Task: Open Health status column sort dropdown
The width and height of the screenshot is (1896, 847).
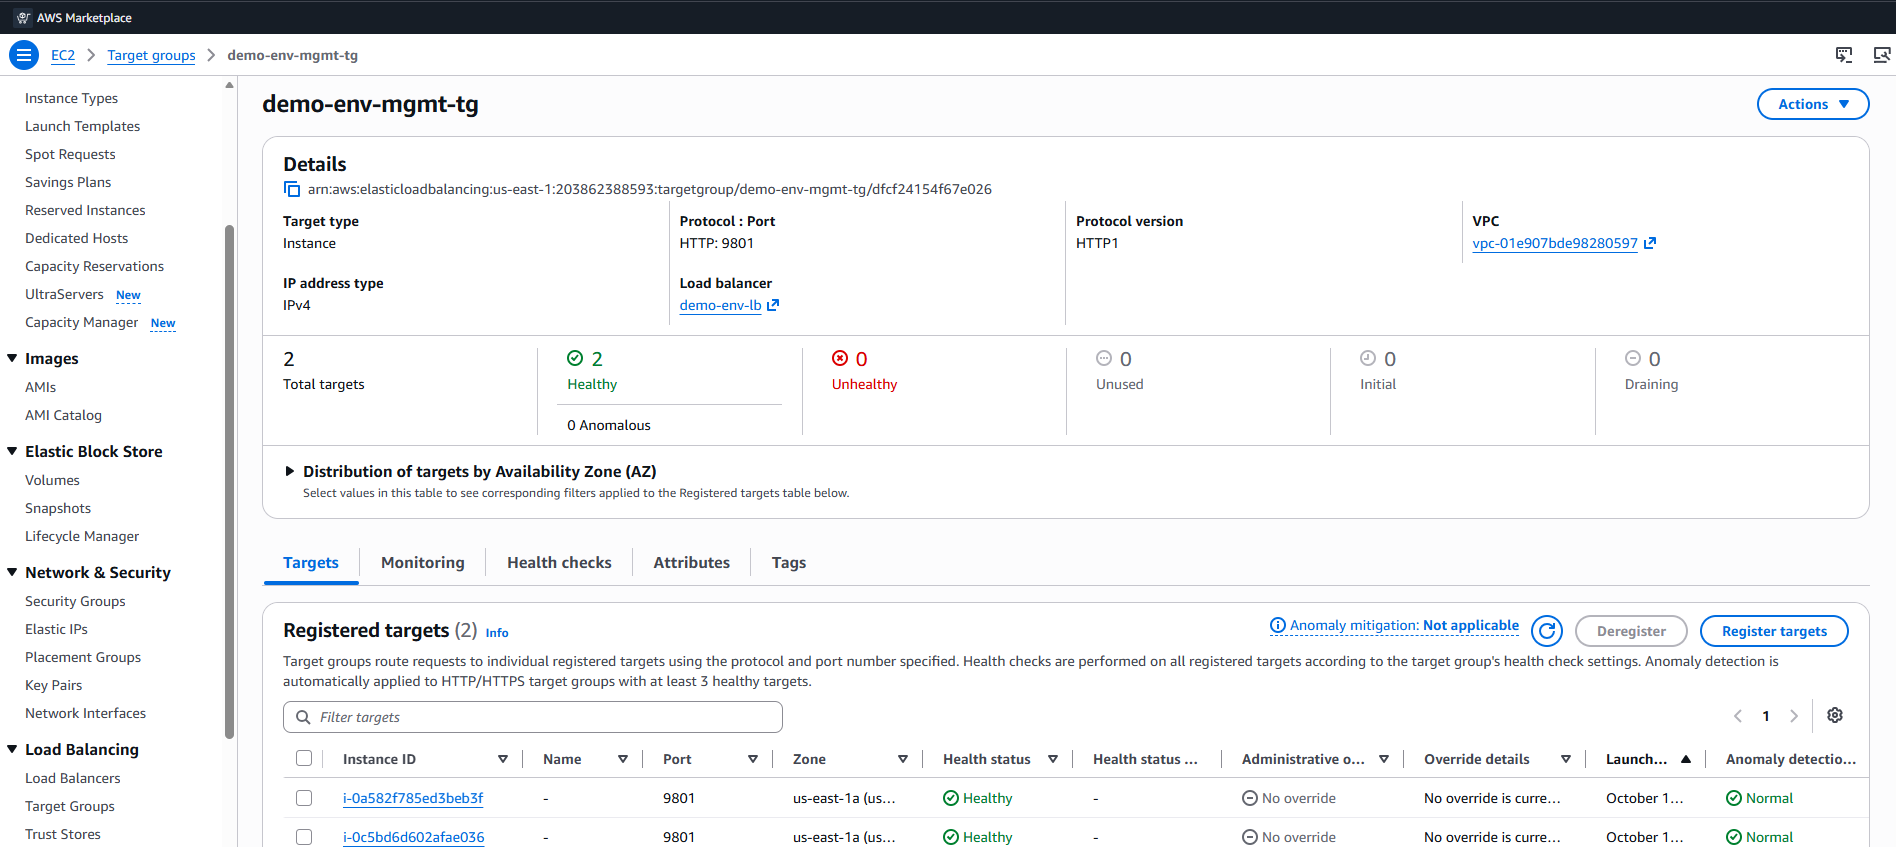Action: tap(1053, 760)
